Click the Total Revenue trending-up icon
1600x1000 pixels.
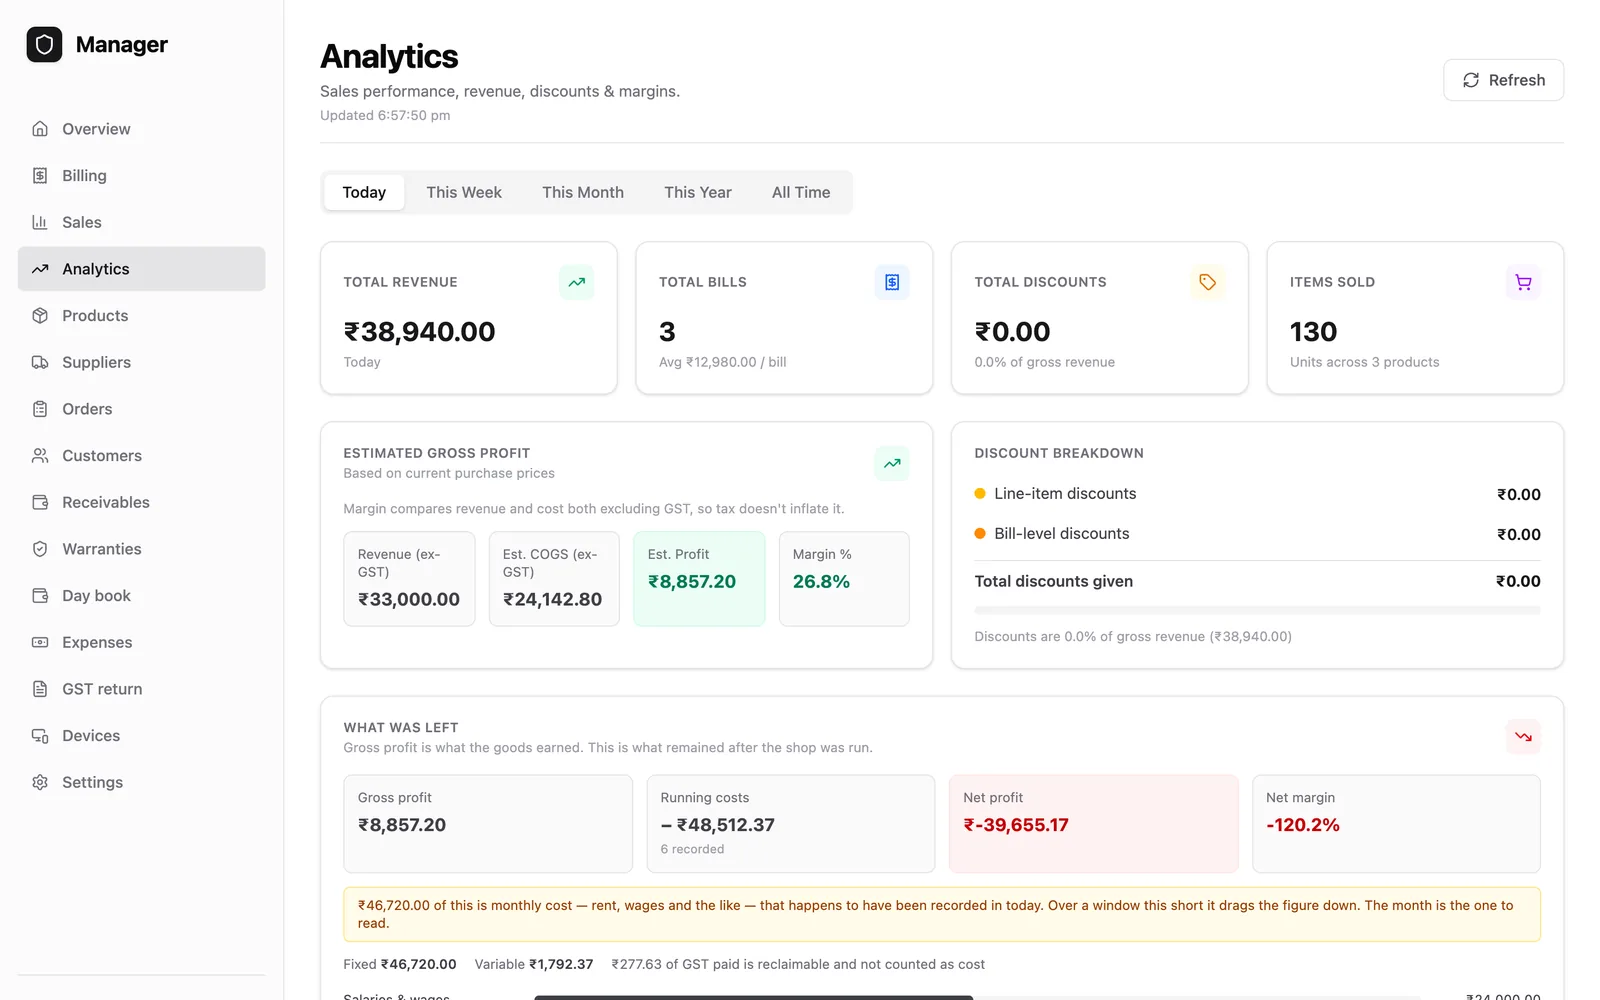pos(577,282)
